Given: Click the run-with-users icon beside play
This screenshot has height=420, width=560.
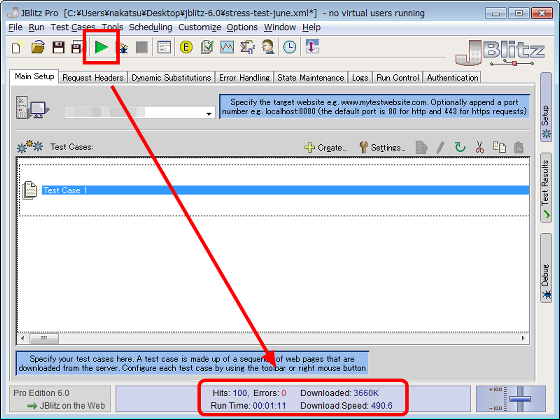Looking at the screenshot, I should [123, 48].
